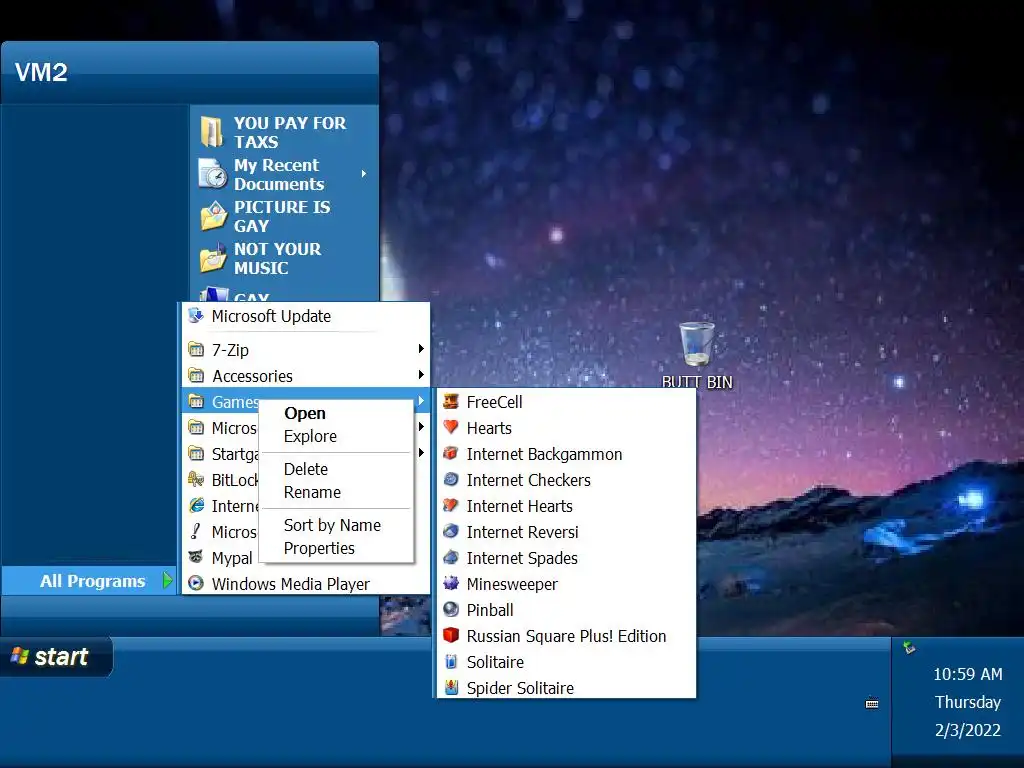
Task: Click the 7-Zip folder icon
Action: 196,350
